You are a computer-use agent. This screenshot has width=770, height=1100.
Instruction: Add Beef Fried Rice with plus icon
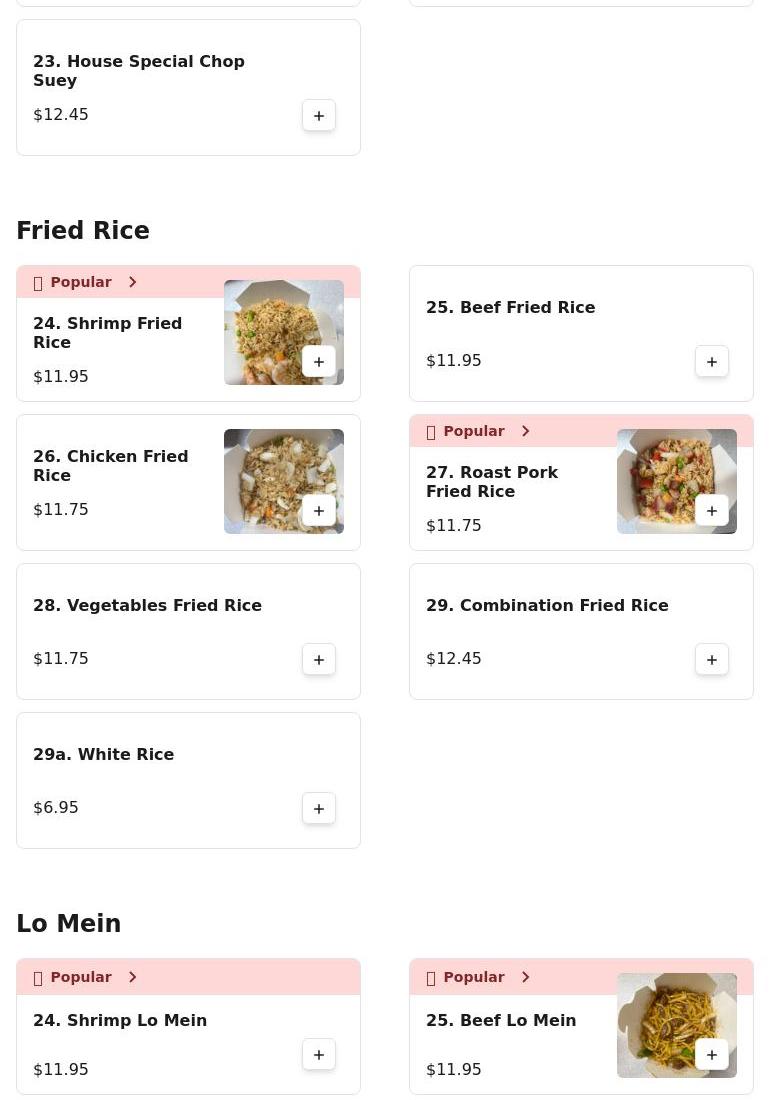pos(711,361)
